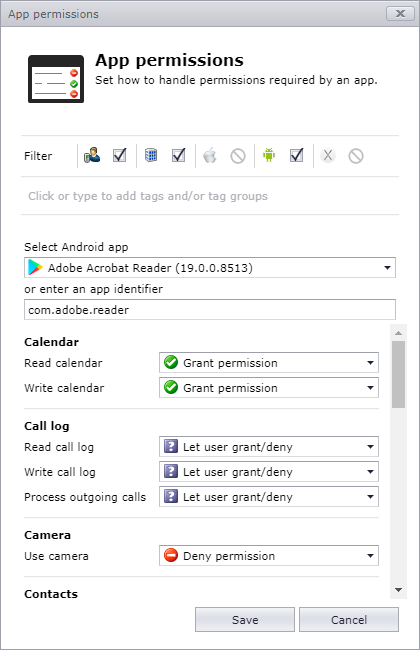
Task: Click the gray X platform filter icon
Action: 328,155
